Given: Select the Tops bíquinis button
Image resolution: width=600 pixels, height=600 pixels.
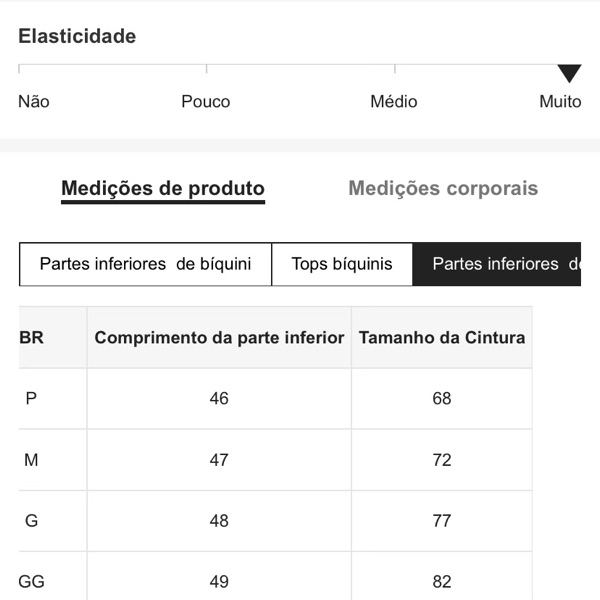Looking at the screenshot, I should (x=342, y=264).
